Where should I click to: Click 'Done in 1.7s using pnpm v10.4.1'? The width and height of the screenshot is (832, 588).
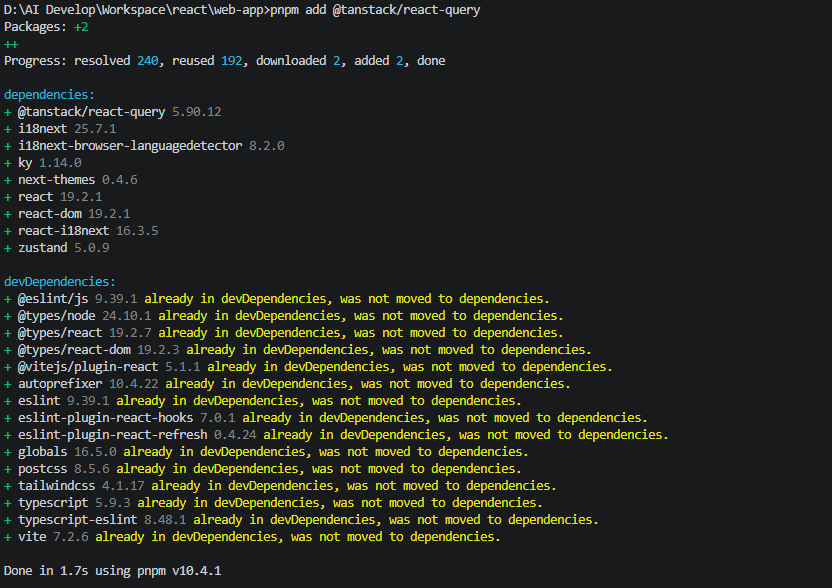click(x=112, y=571)
